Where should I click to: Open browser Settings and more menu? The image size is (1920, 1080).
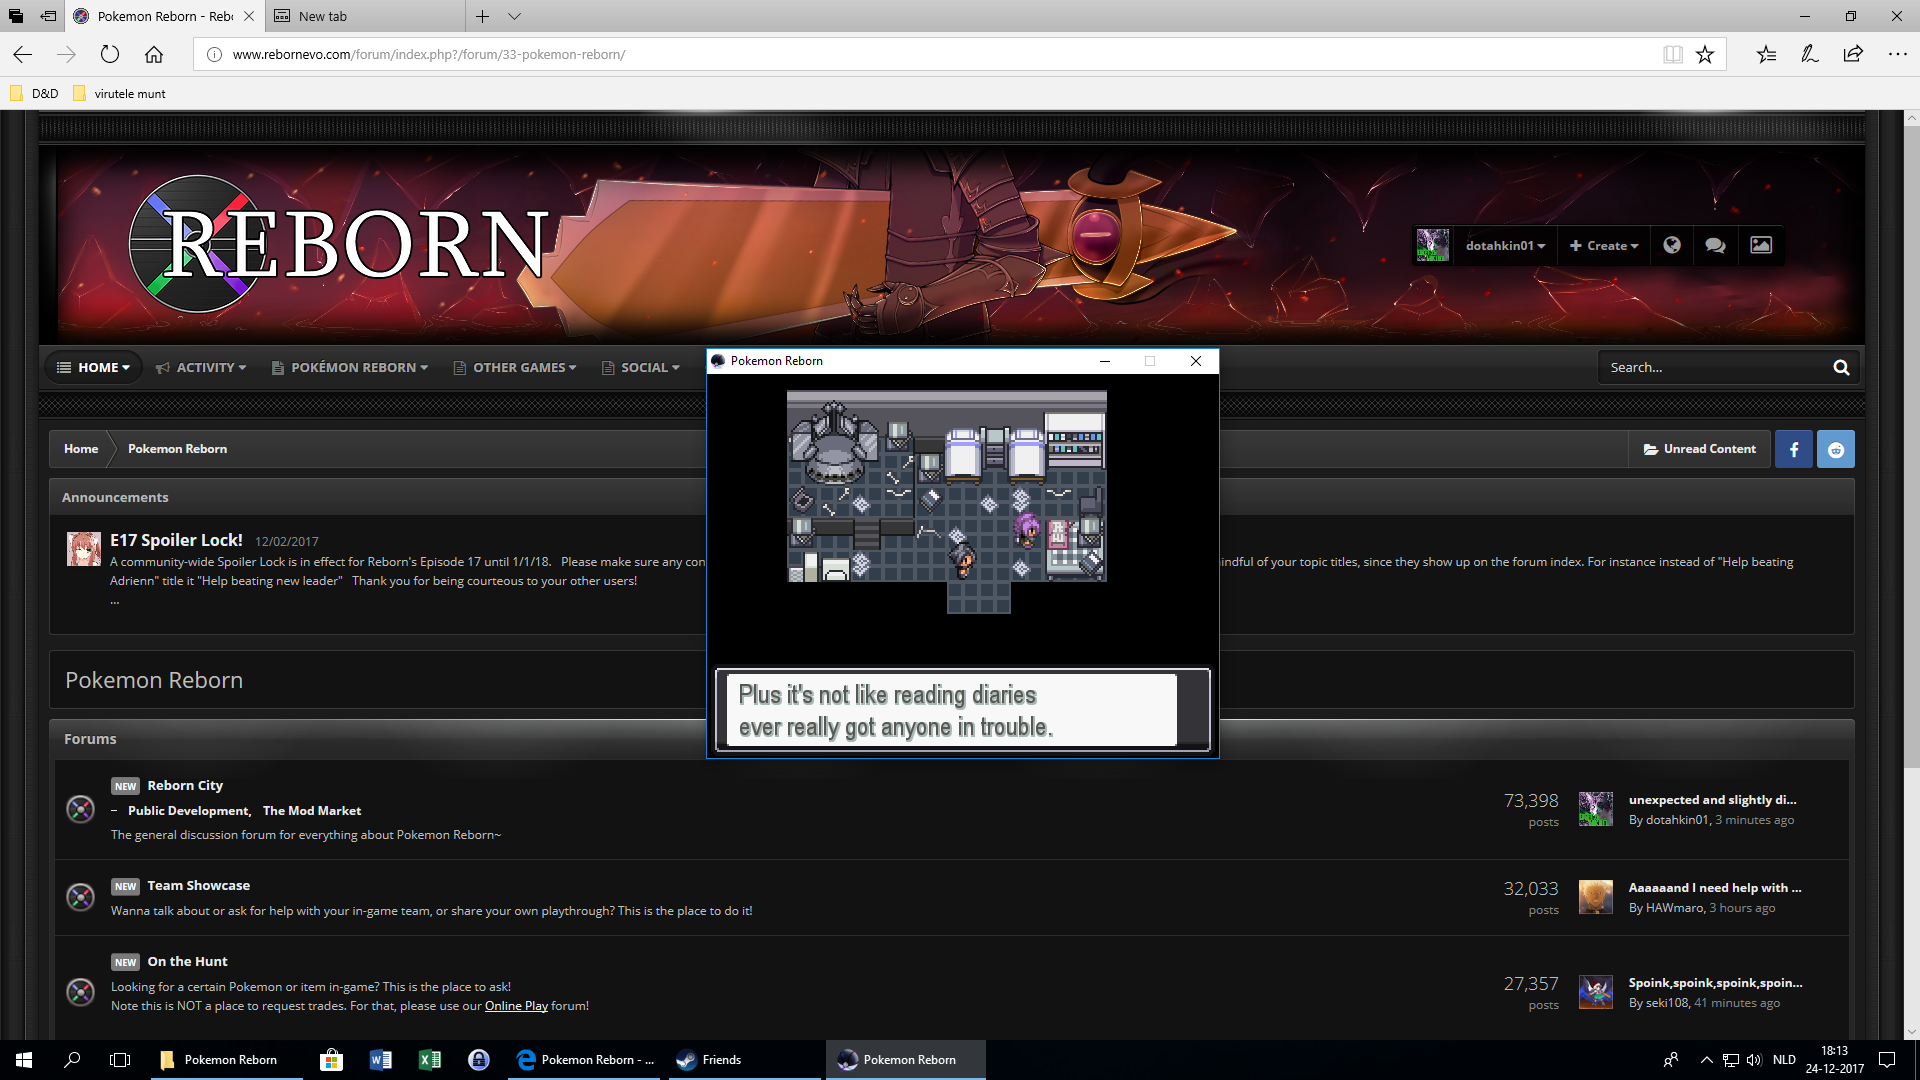(x=1897, y=54)
